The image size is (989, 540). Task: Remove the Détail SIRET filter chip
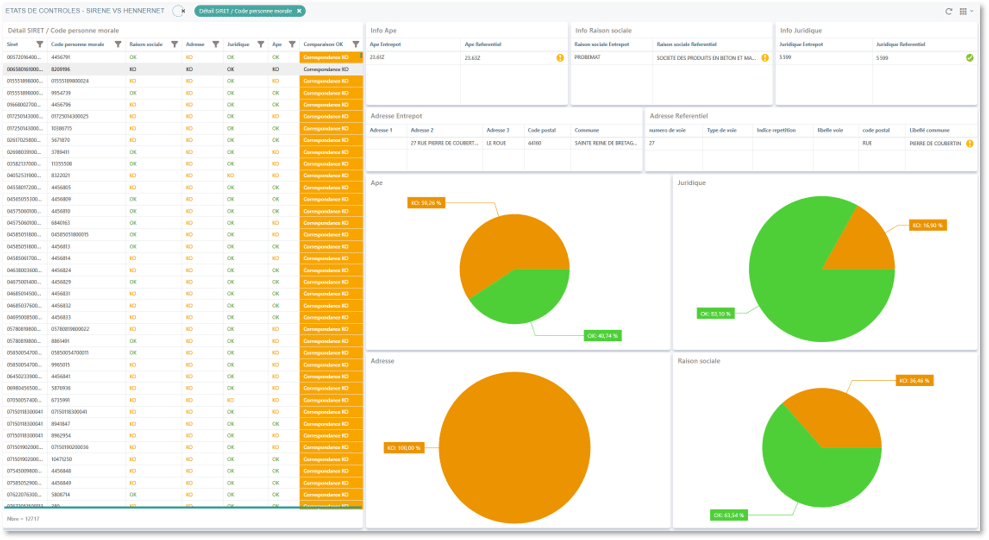coord(299,11)
